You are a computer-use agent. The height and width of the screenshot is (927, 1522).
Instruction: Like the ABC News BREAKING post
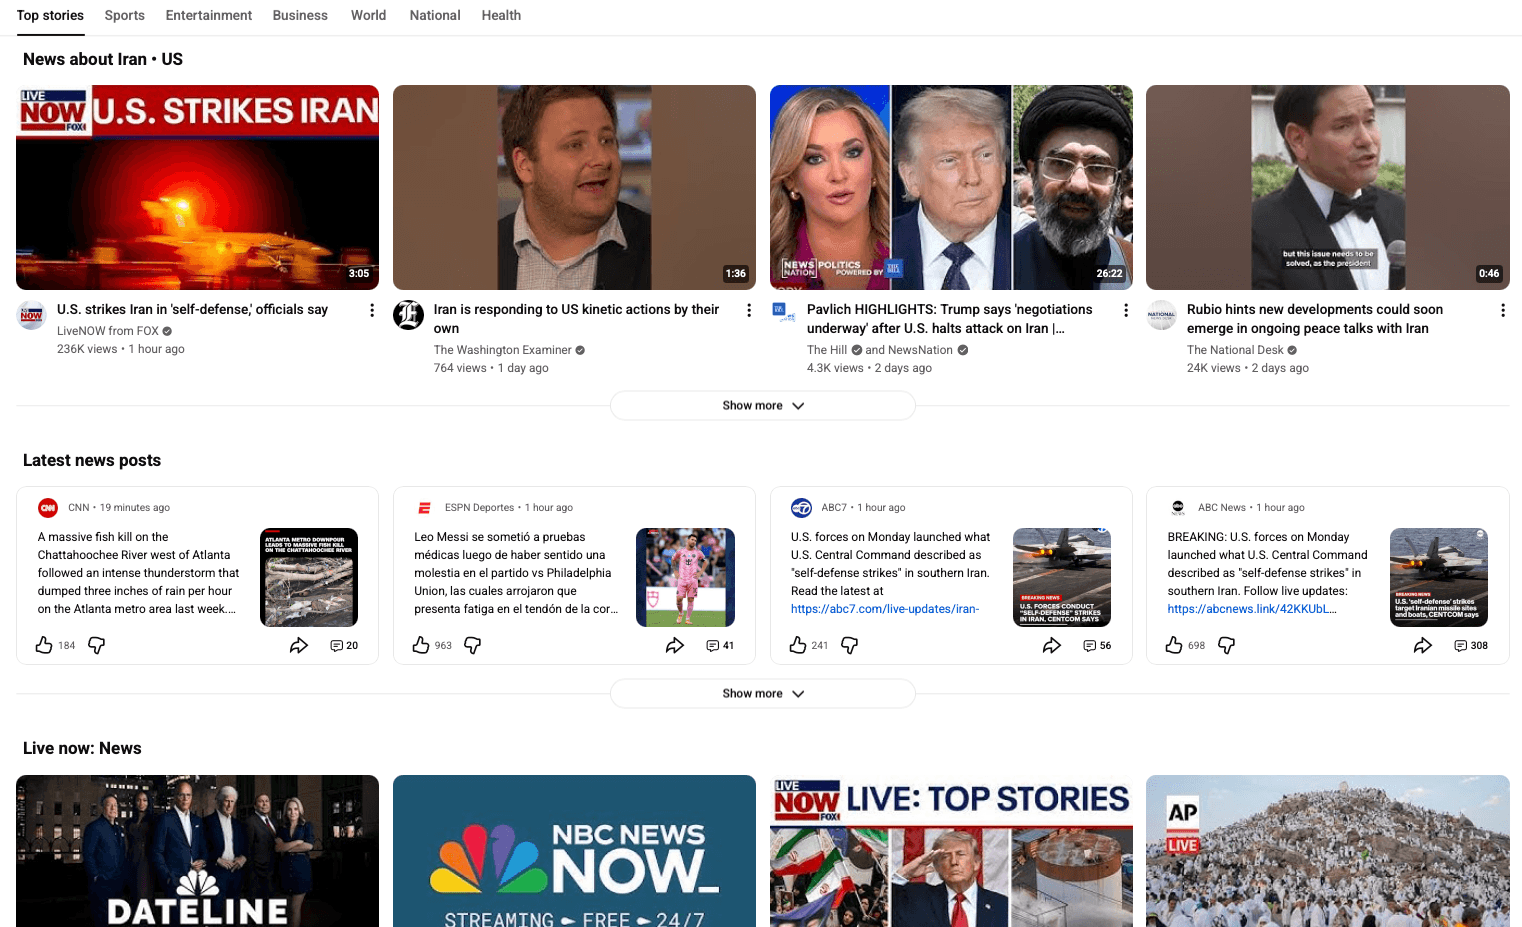point(1174,645)
